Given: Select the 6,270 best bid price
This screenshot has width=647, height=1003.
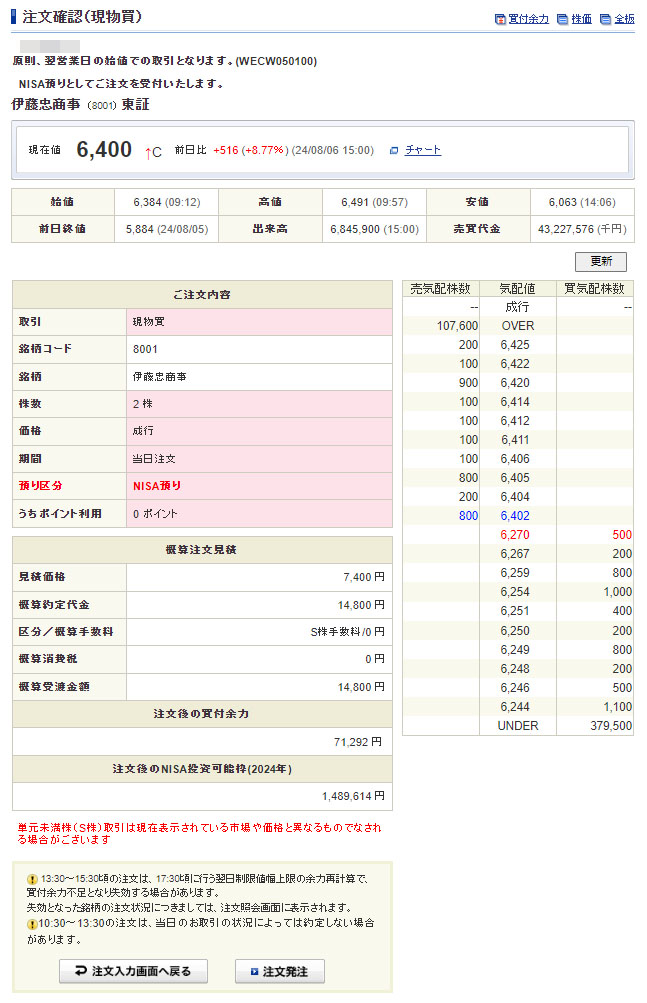Looking at the screenshot, I should tap(517, 535).
